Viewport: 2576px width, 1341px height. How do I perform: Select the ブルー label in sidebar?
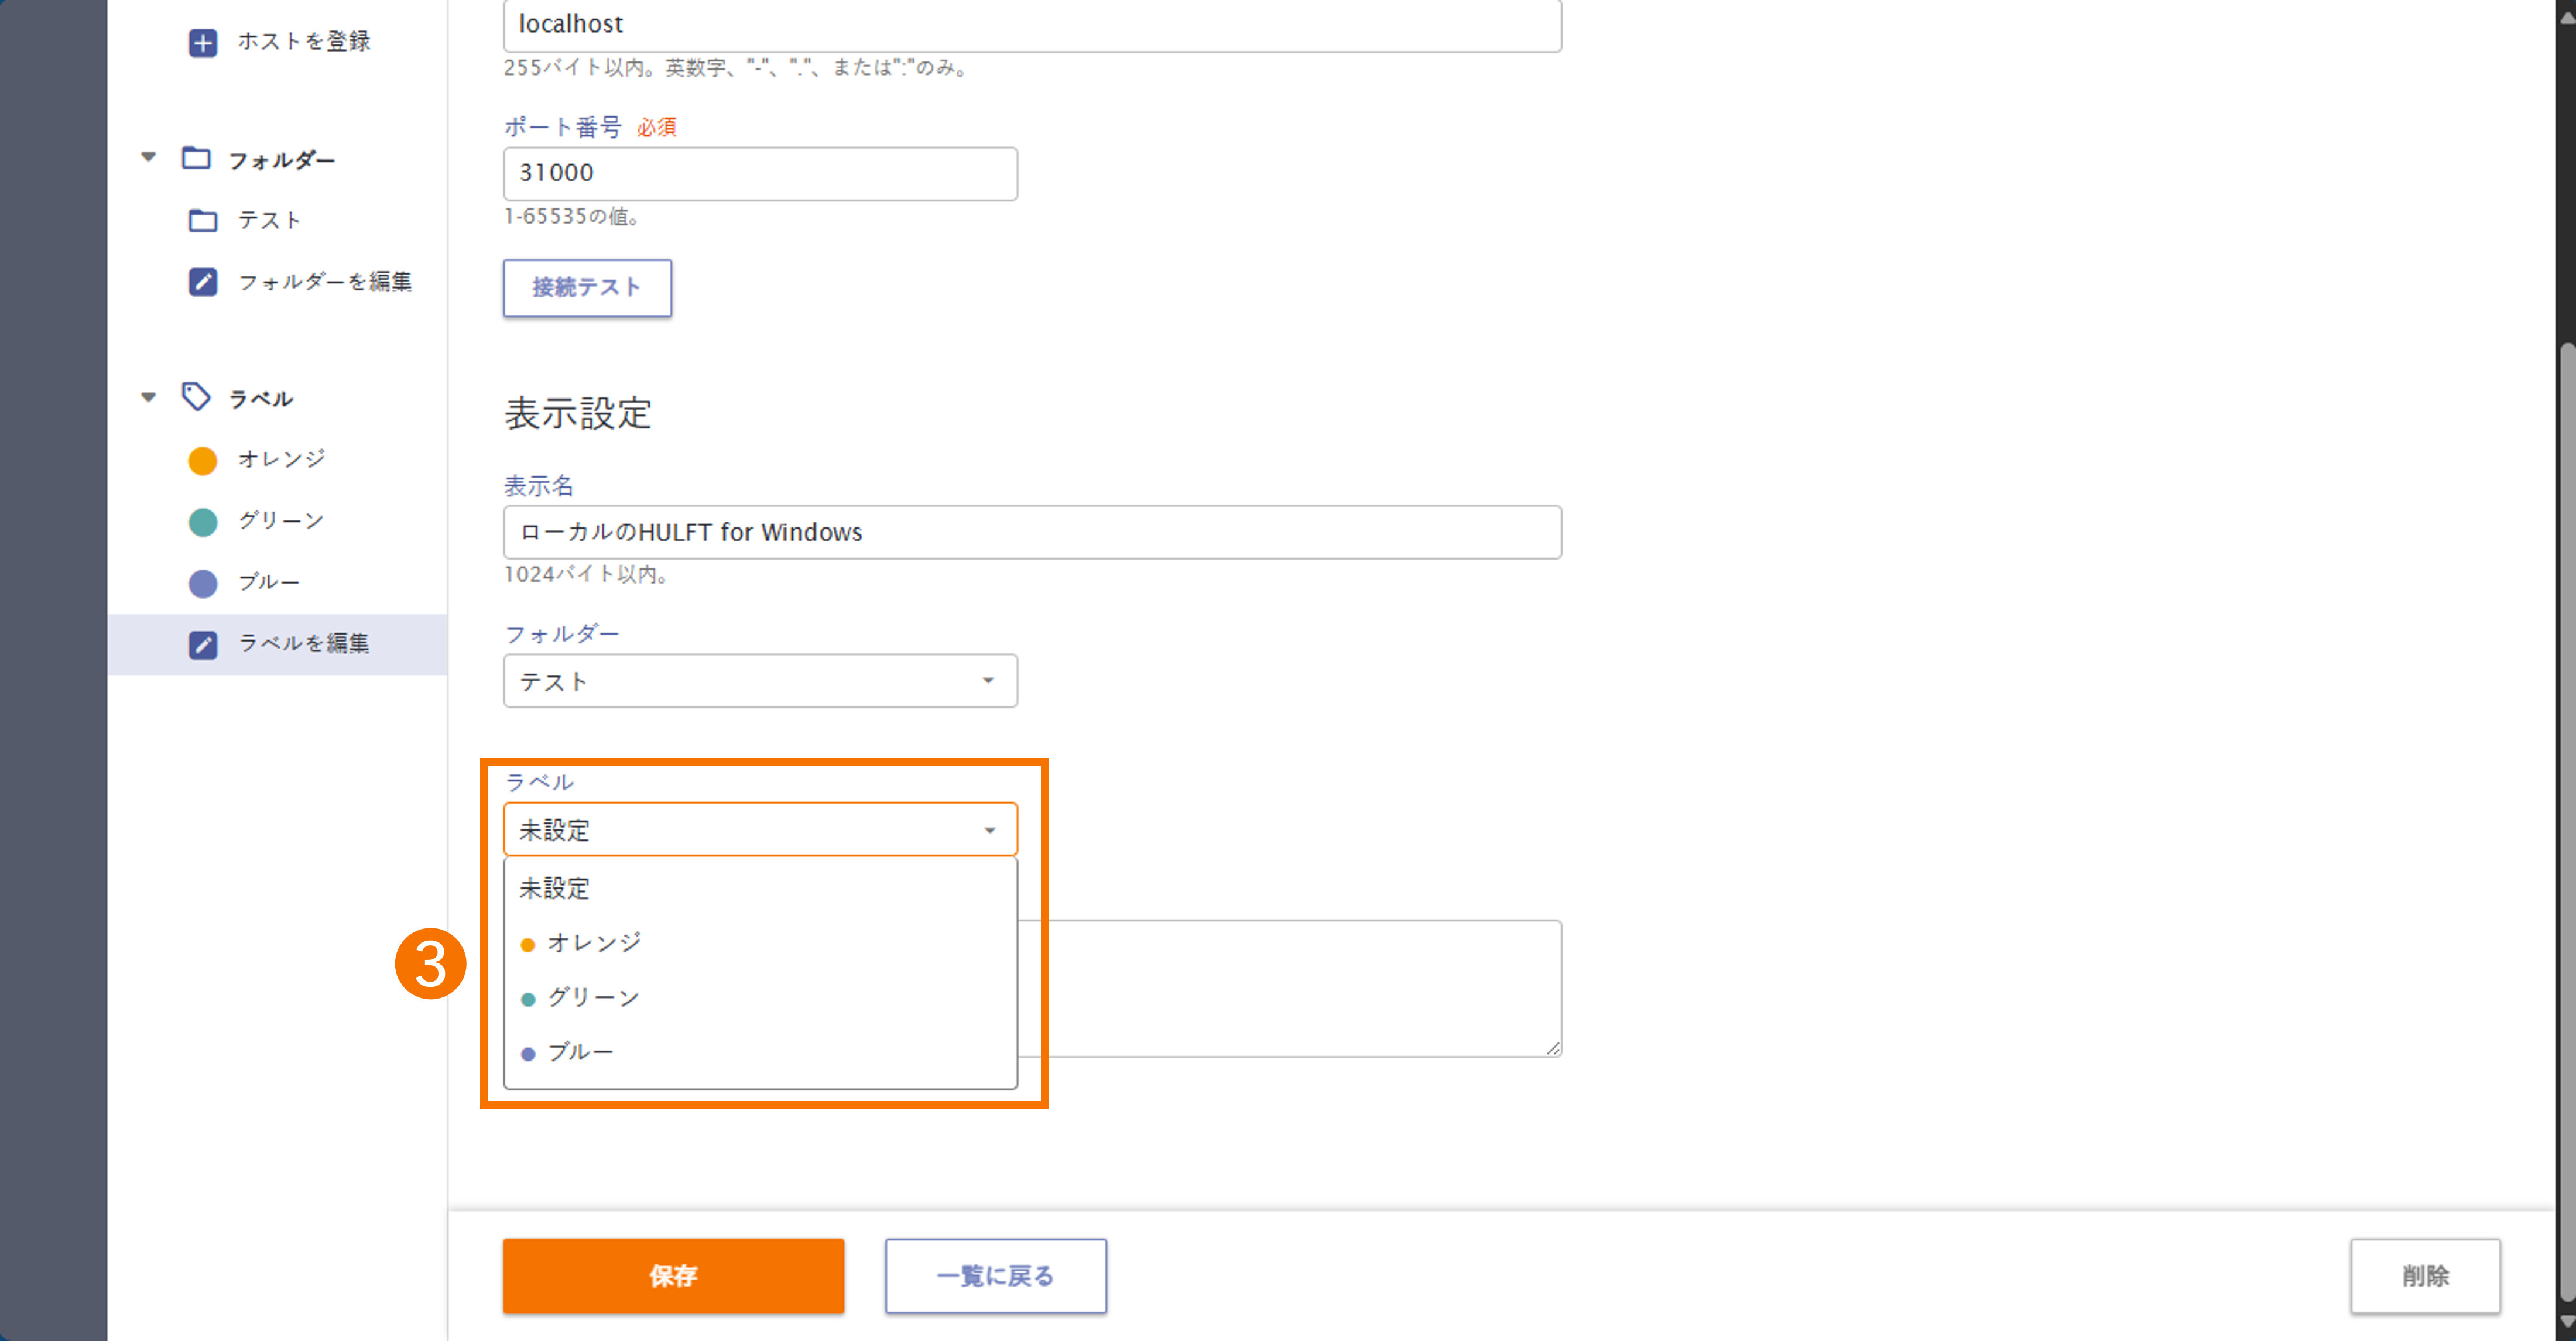[268, 583]
